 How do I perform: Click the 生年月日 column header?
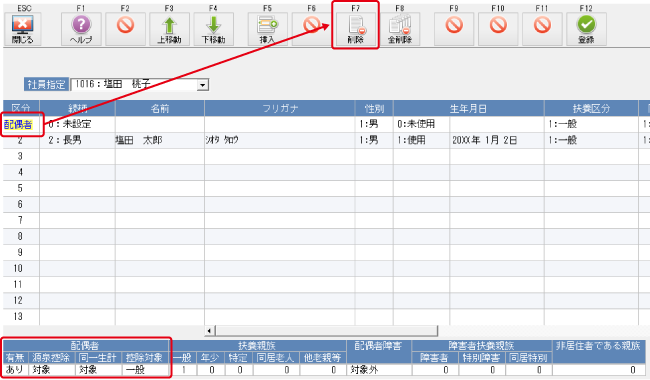[x=468, y=109]
